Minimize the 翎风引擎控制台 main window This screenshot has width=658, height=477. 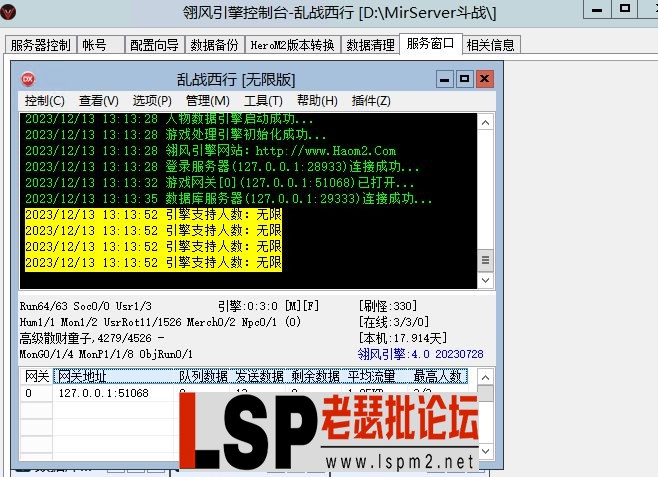(x=597, y=9)
